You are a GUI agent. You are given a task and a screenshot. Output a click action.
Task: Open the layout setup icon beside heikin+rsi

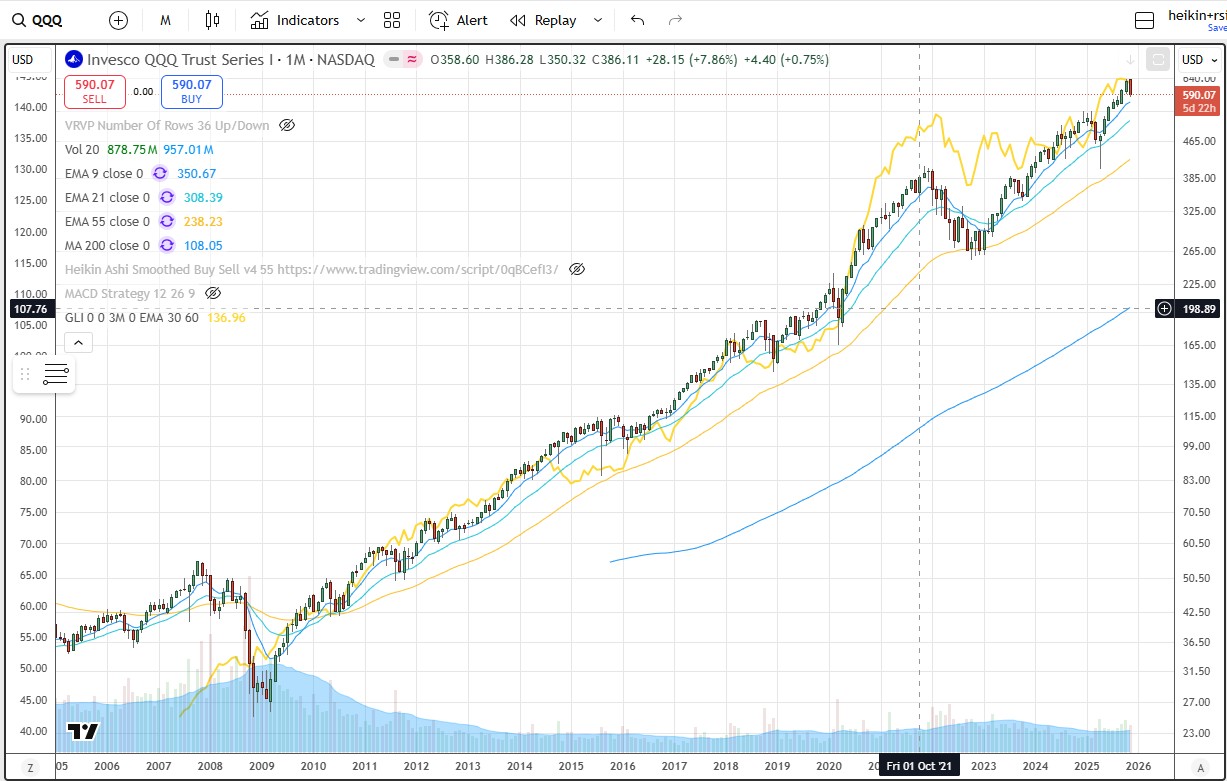pyautogui.click(x=1145, y=20)
